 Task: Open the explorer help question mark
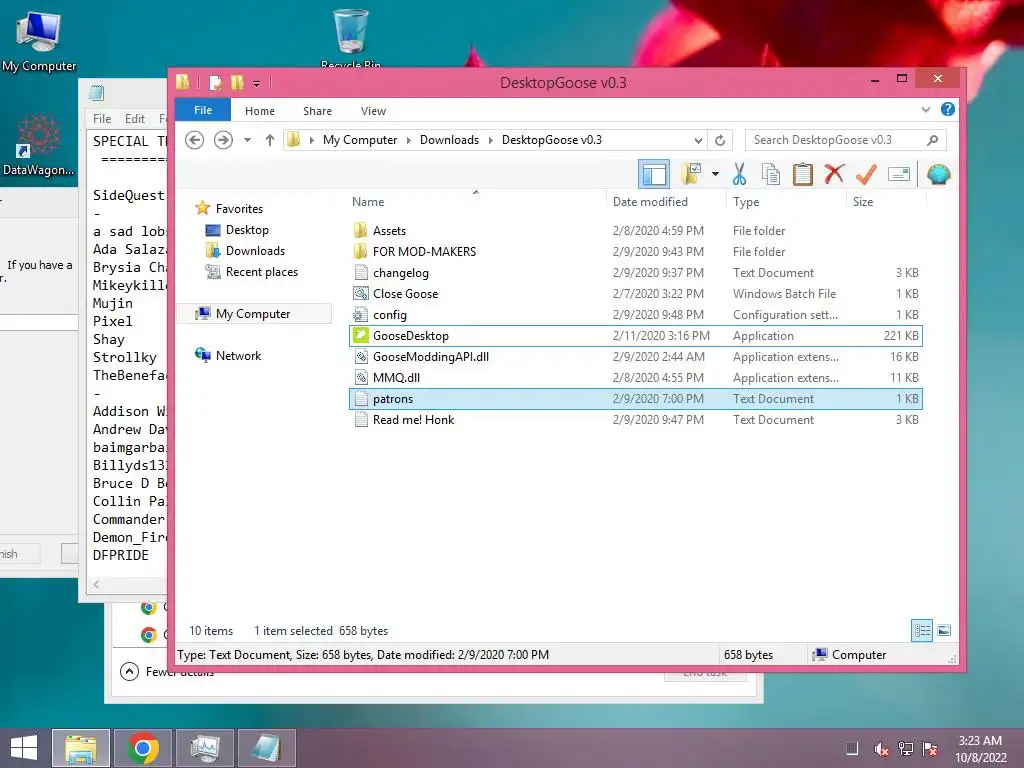point(948,109)
